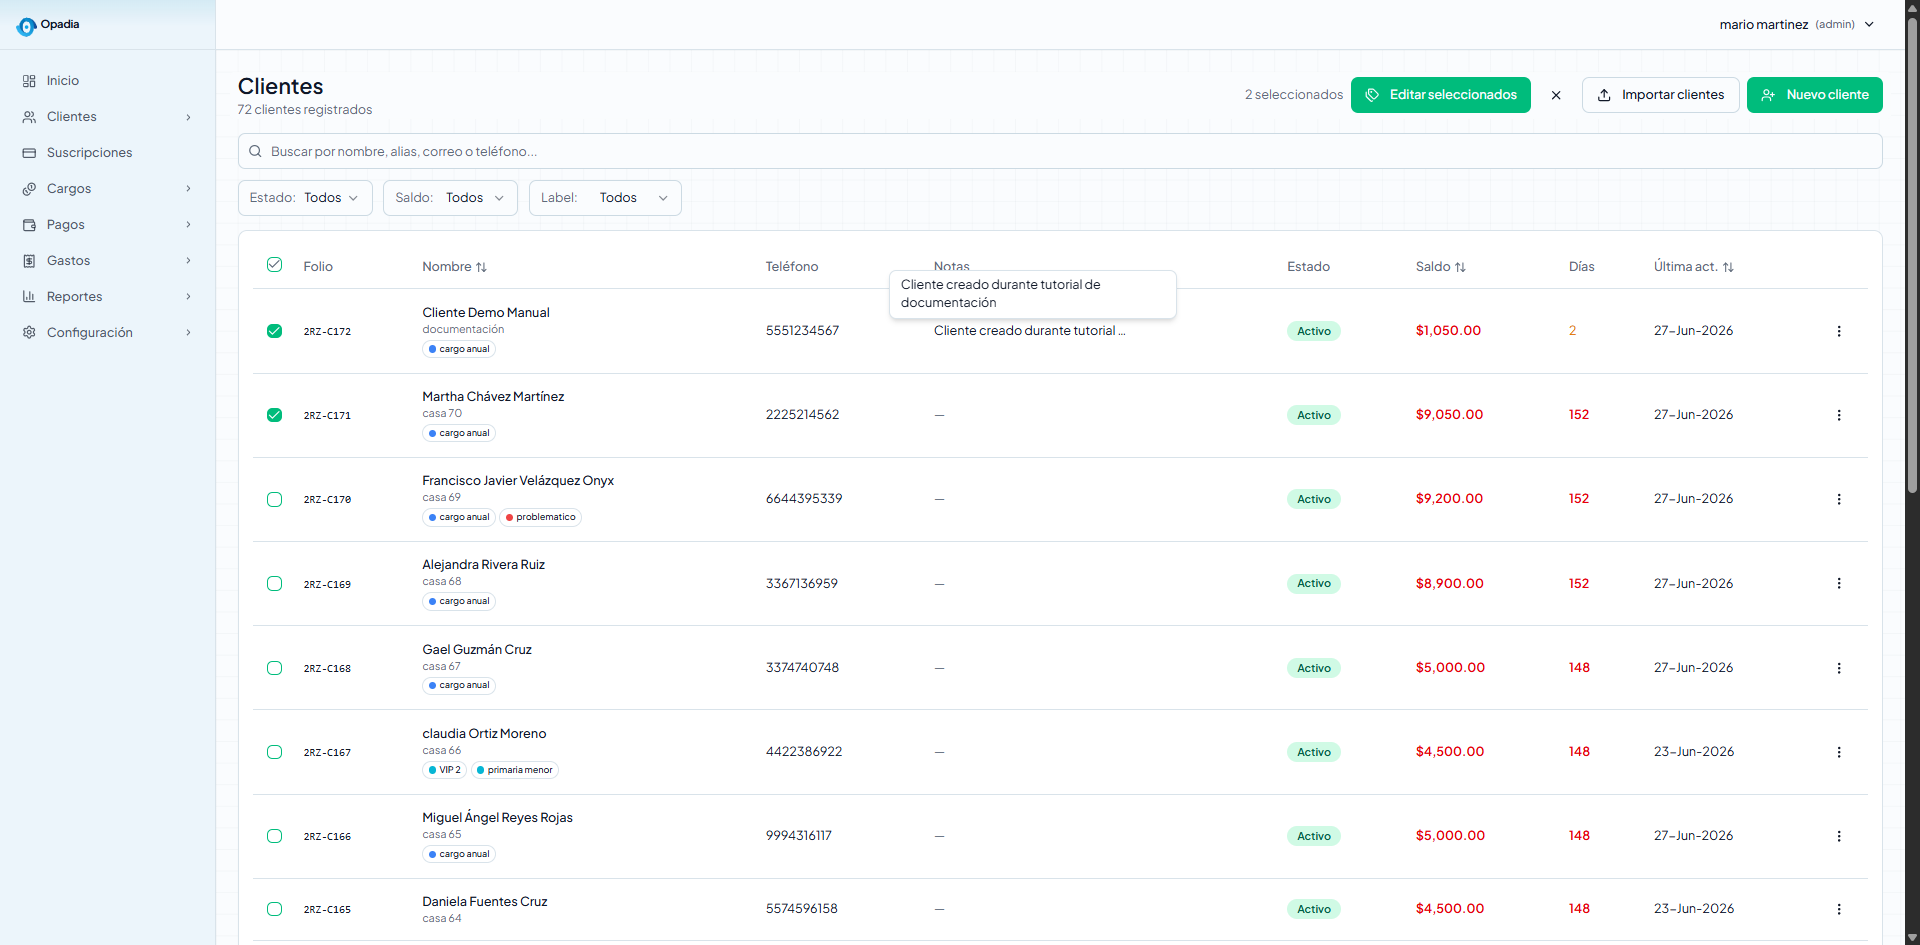Viewport: 1920px width, 945px height.
Task: Uncheck Martha Chávez Martínez row checkbox
Action: (x=275, y=415)
